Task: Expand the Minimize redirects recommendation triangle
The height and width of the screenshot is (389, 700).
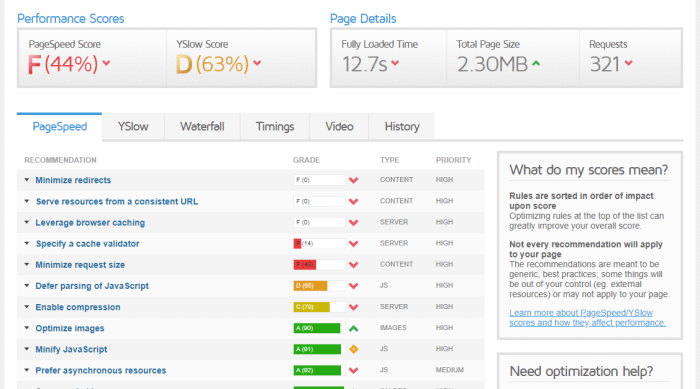Action: point(27,180)
